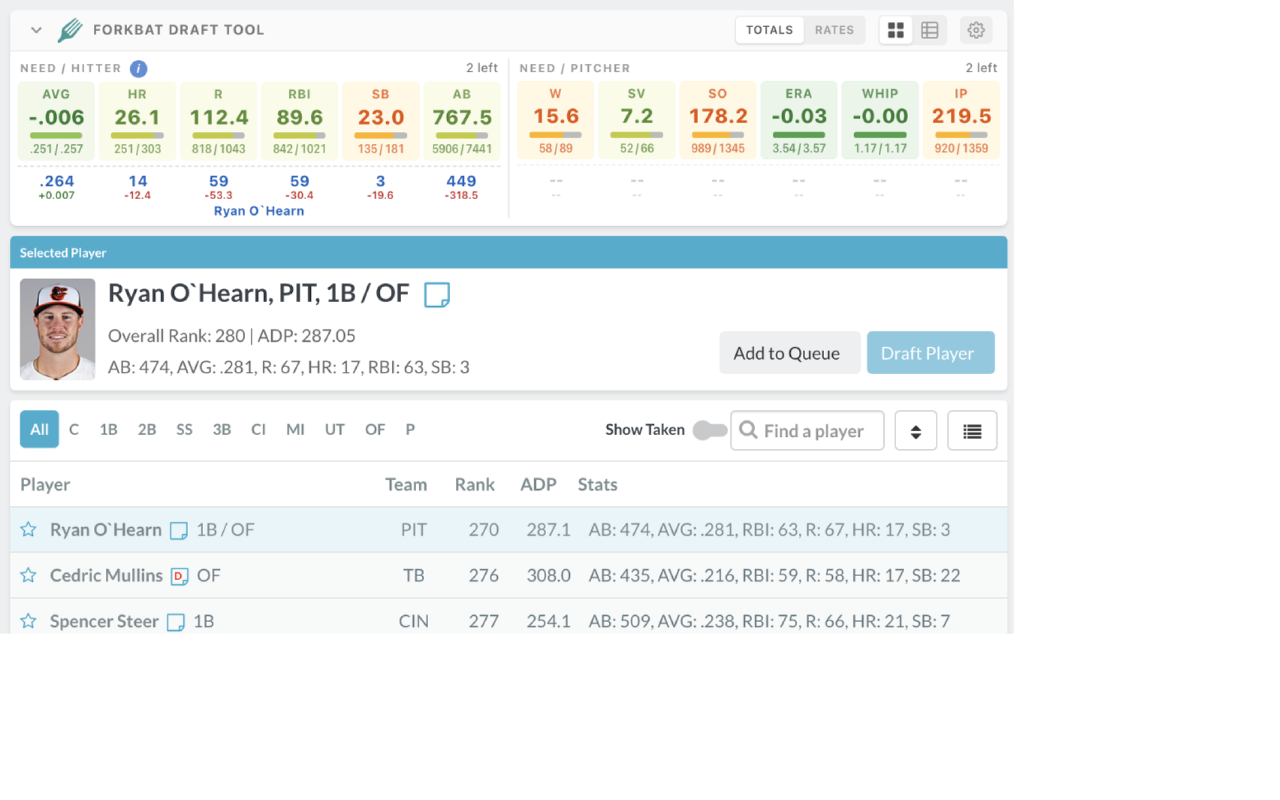1280x800 pixels.
Task: Click the SB hitter need card
Action: click(380, 121)
